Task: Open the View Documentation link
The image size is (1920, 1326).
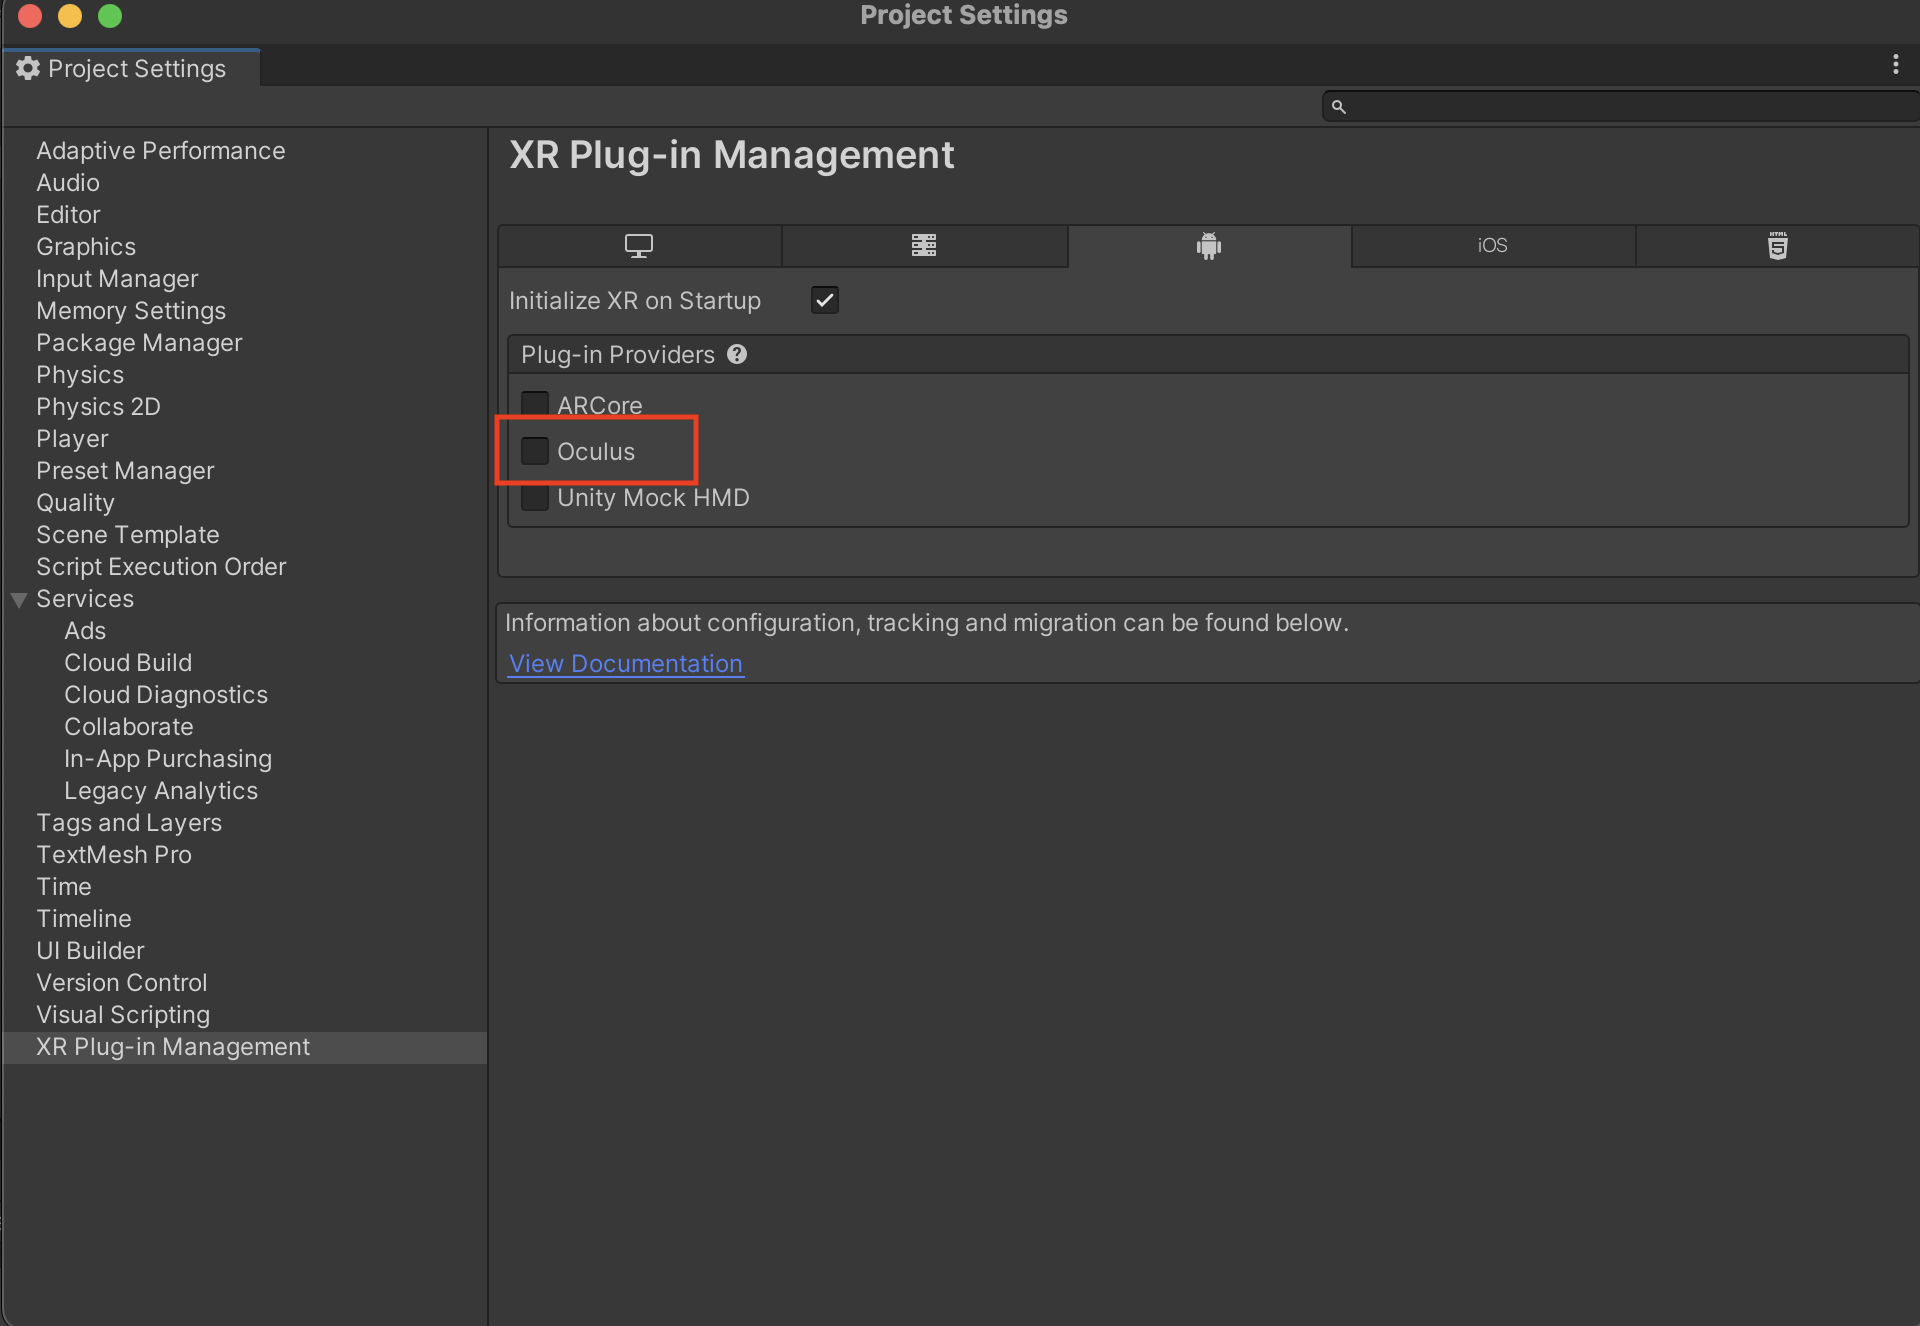Action: [625, 663]
